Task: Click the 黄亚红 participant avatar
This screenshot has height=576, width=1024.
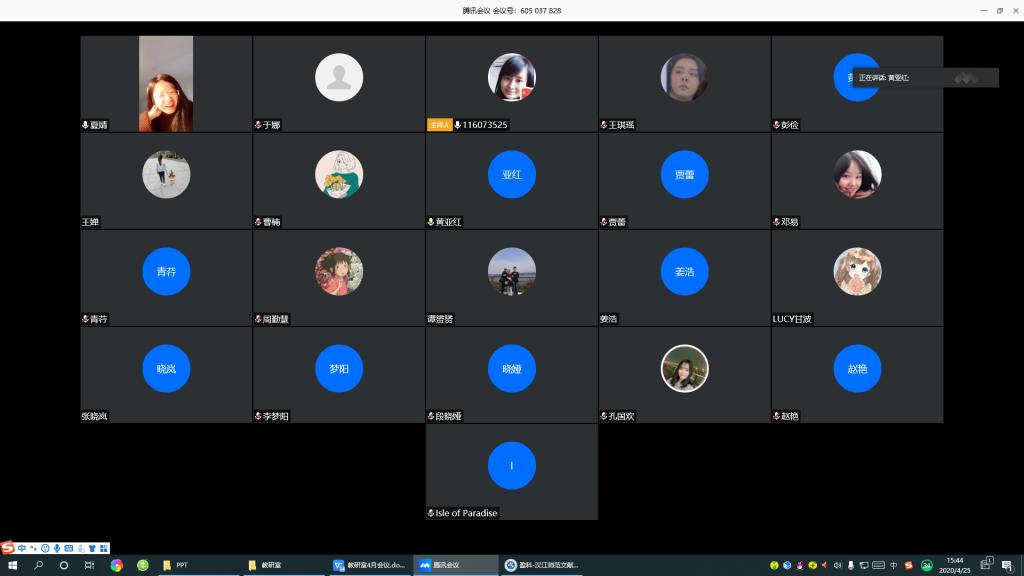Action: coord(511,174)
